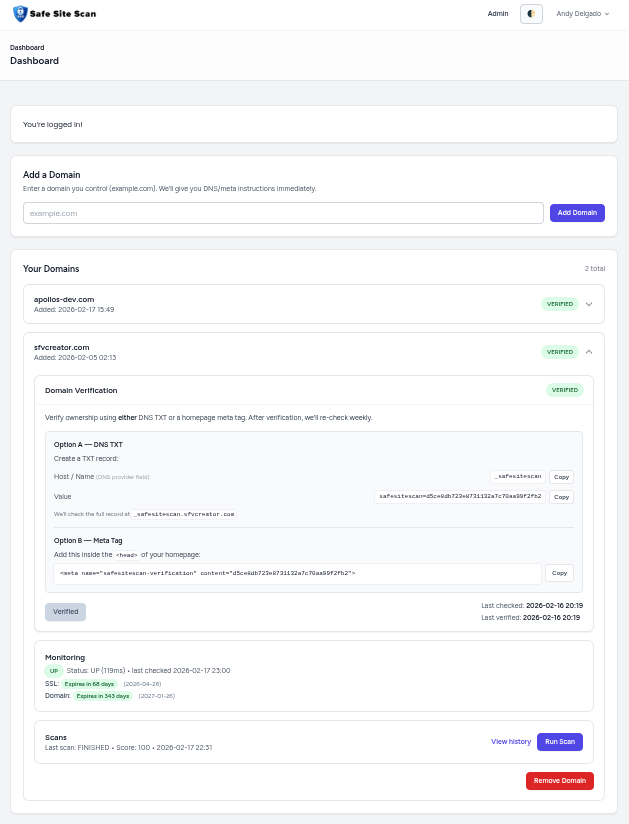629x824 pixels.
Task: Expand the apollos-dev.com domain row
Action: 589,304
